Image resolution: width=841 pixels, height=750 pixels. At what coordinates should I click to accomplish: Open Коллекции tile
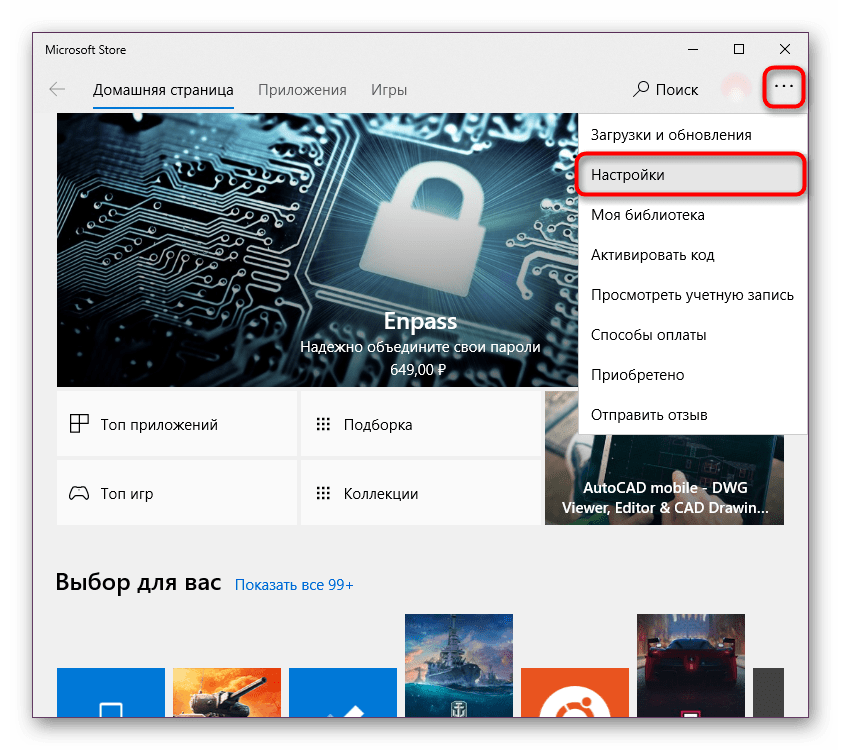[420, 493]
